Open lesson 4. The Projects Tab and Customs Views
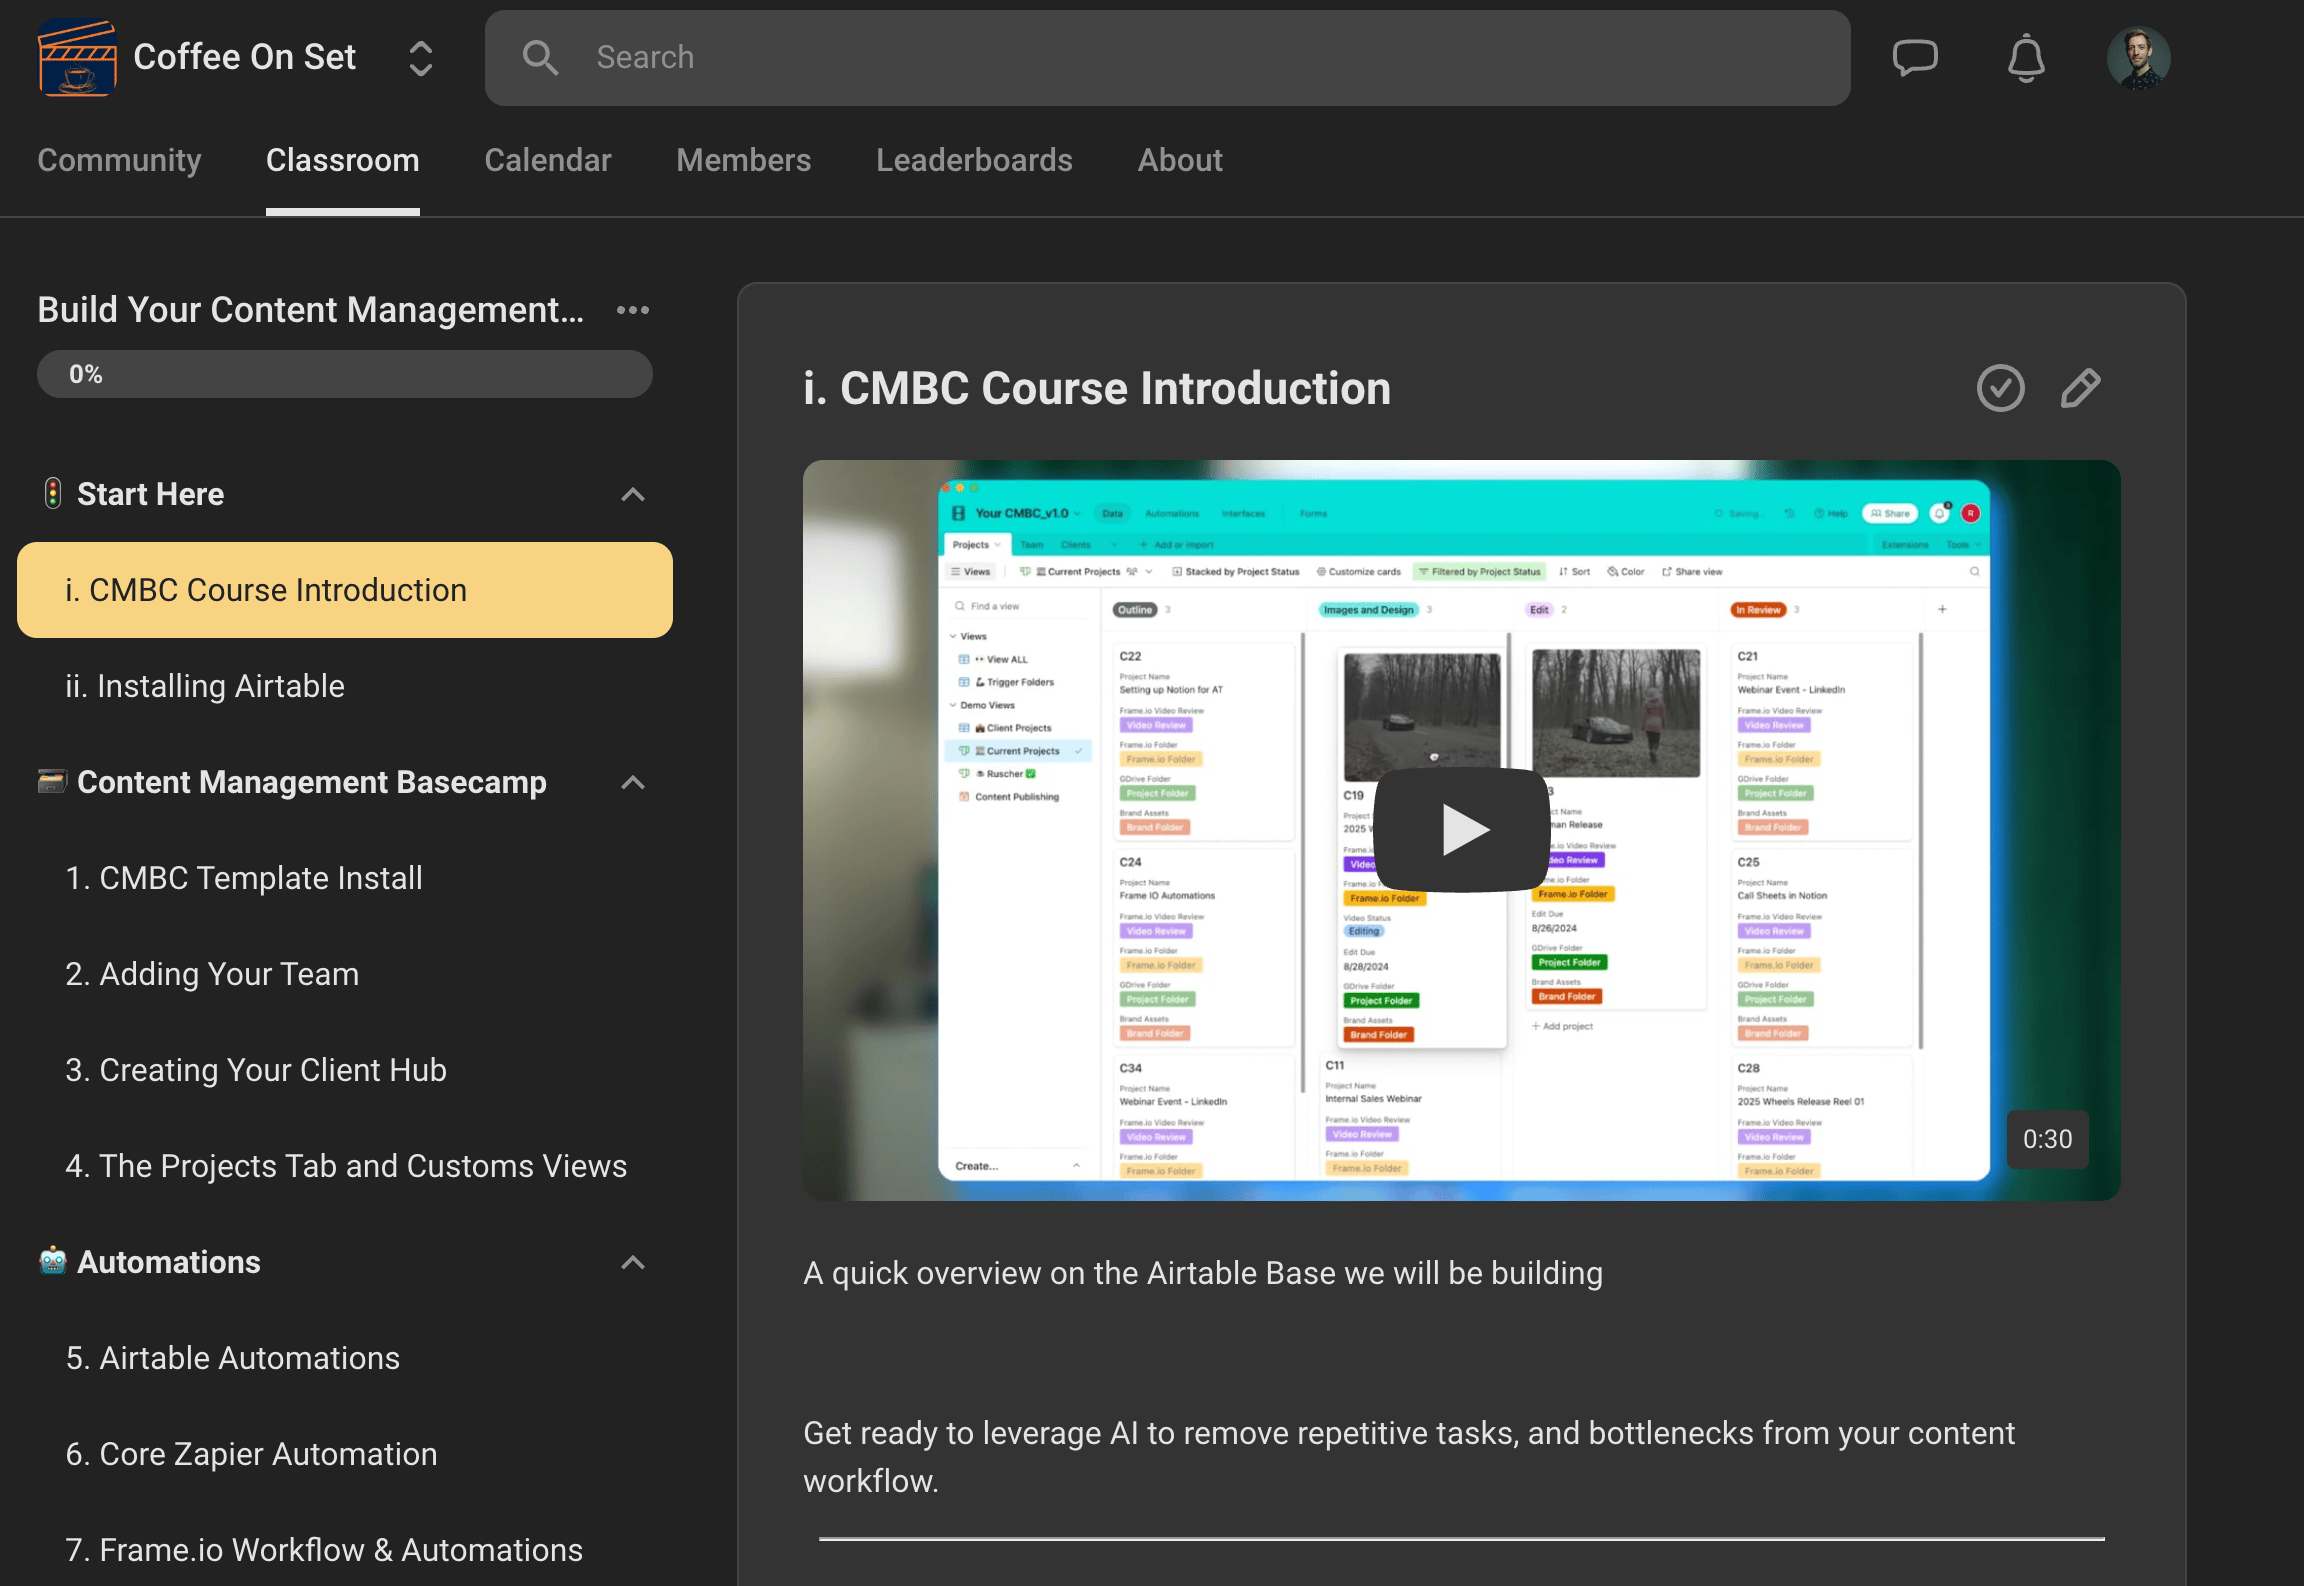Screen dimensions: 2304x1586 (345, 1166)
